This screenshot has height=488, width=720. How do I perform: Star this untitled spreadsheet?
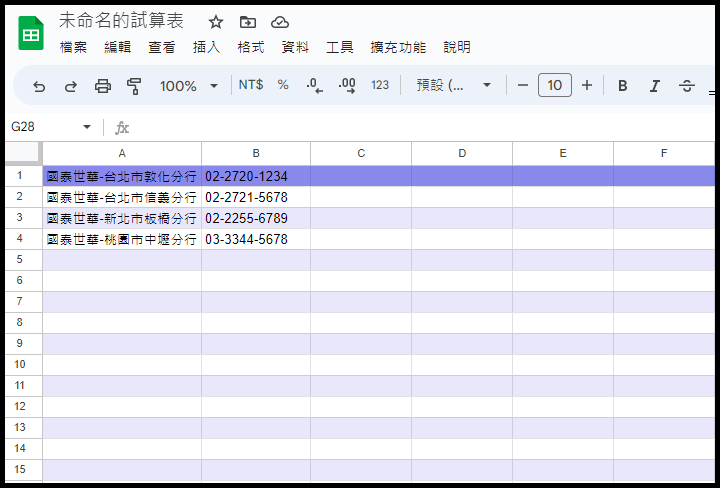pyautogui.click(x=215, y=22)
